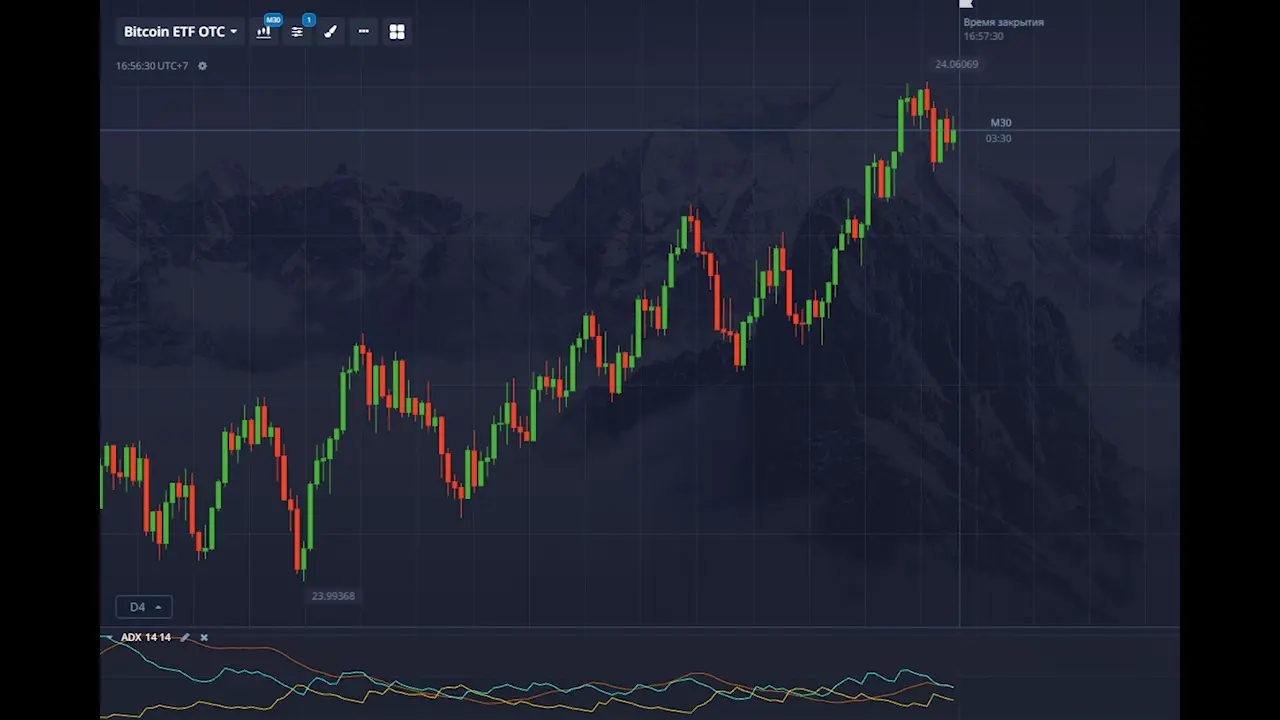Click the ADX 14 14 indicator label
This screenshot has width=1280, height=720.
point(145,637)
